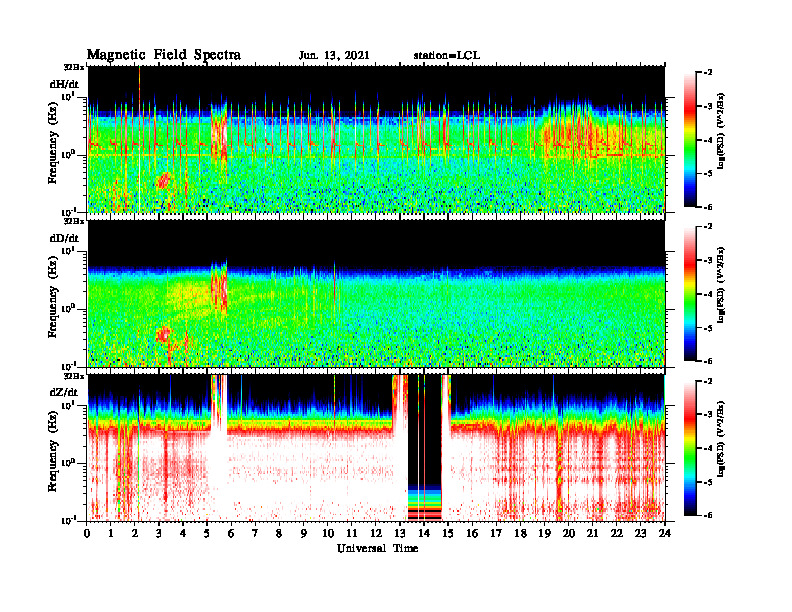Viewport: 792px width, 612px height.
Task: Click hour 12 on the Universal Time axis
Action: click(376, 534)
